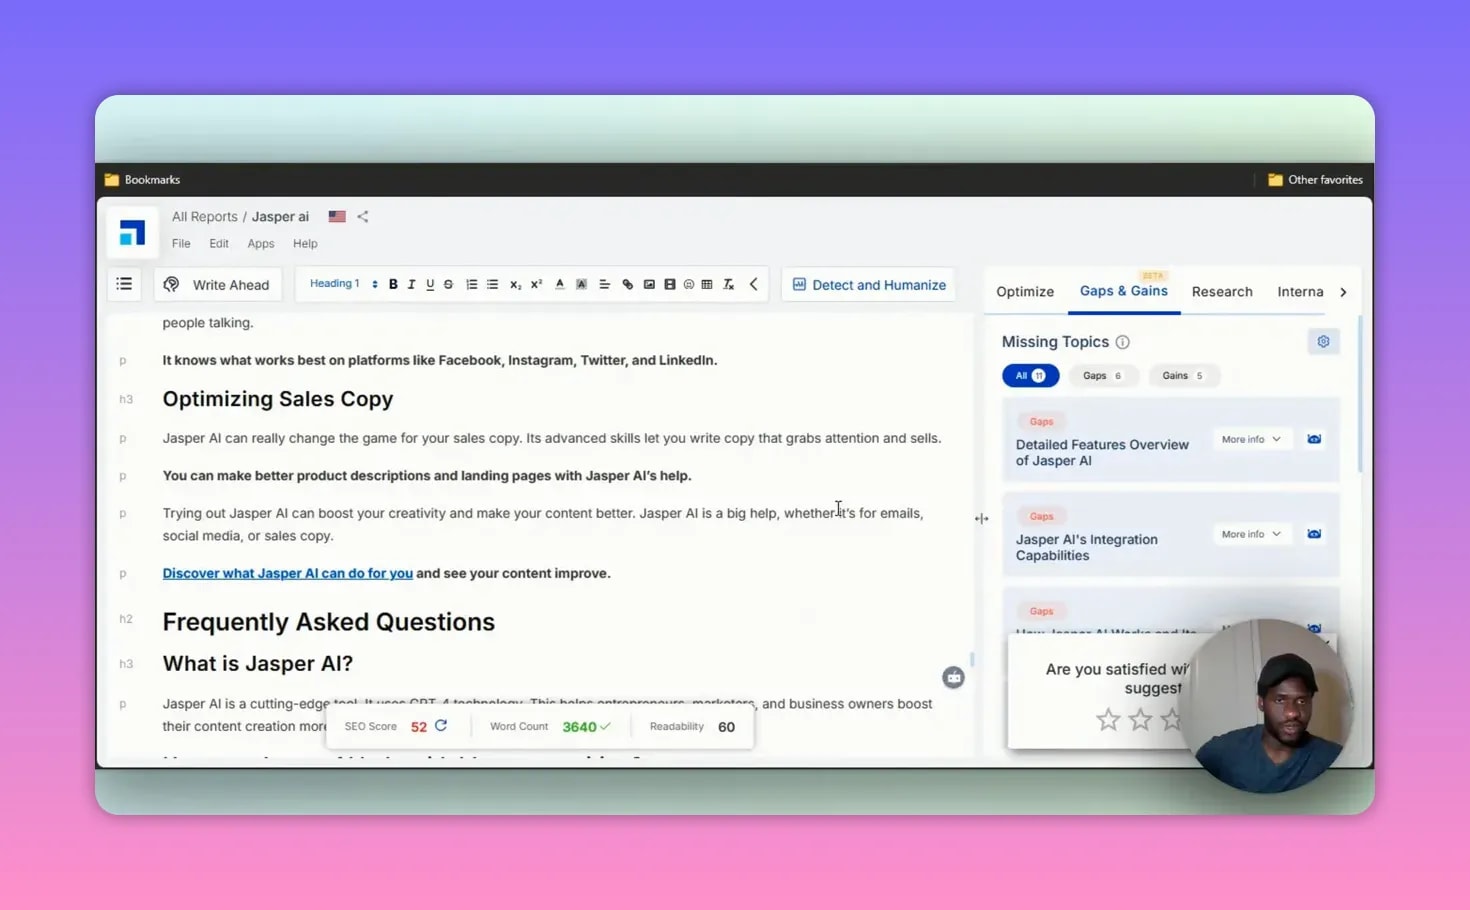Go to All Reports breadcrumb

204,217
